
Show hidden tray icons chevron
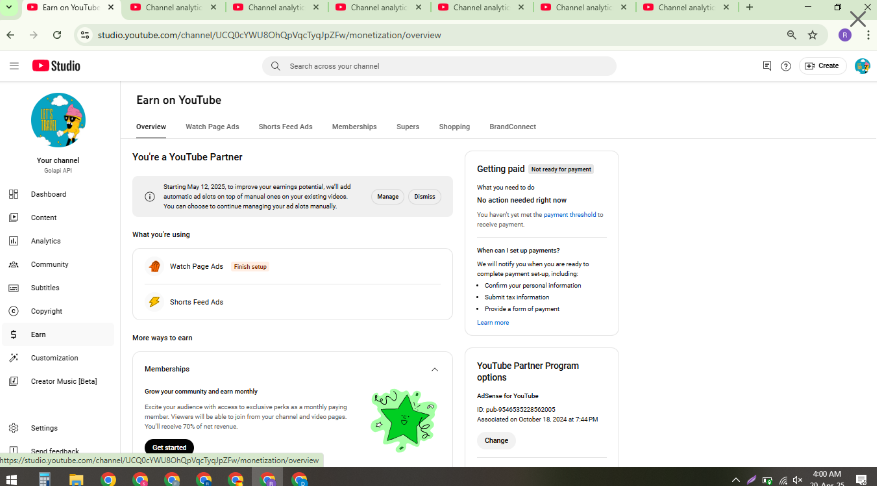735,480
